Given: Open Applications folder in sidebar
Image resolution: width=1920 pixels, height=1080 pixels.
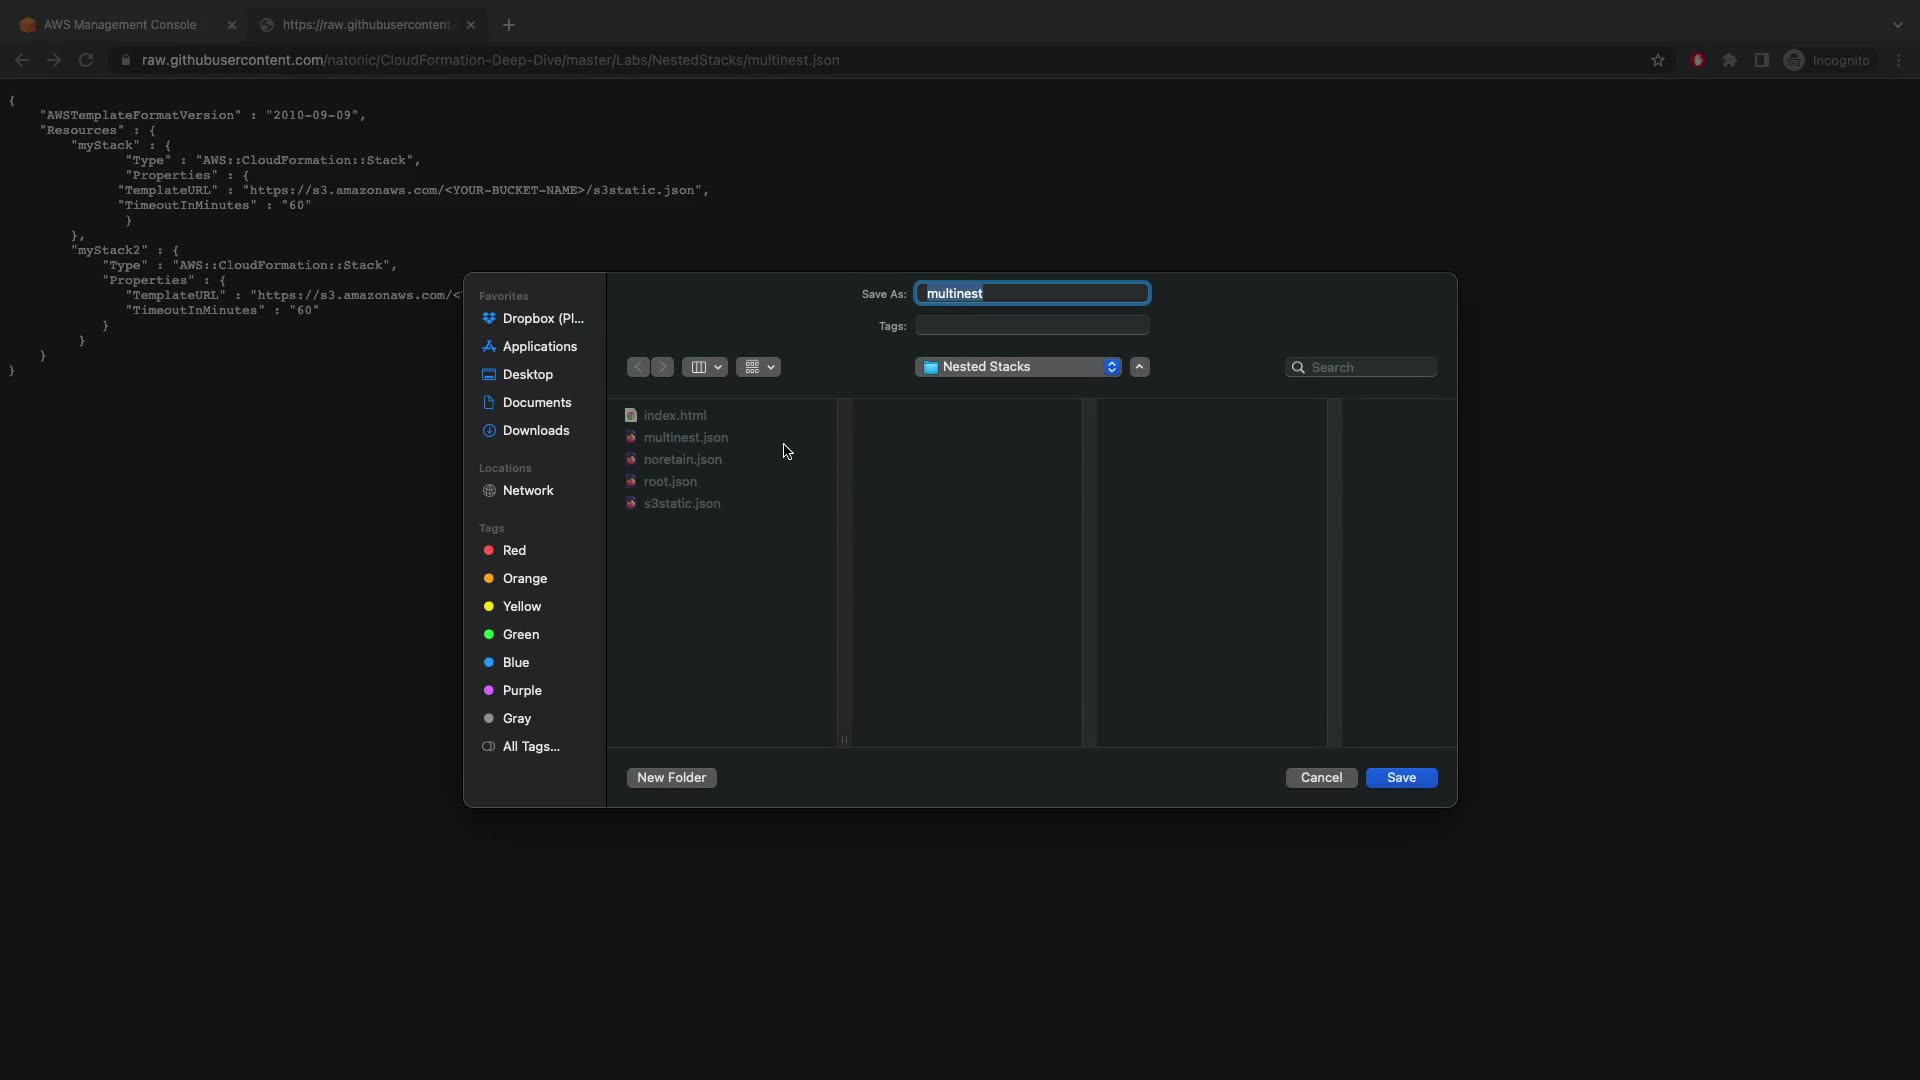Looking at the screenshot, I should point(539,346).
